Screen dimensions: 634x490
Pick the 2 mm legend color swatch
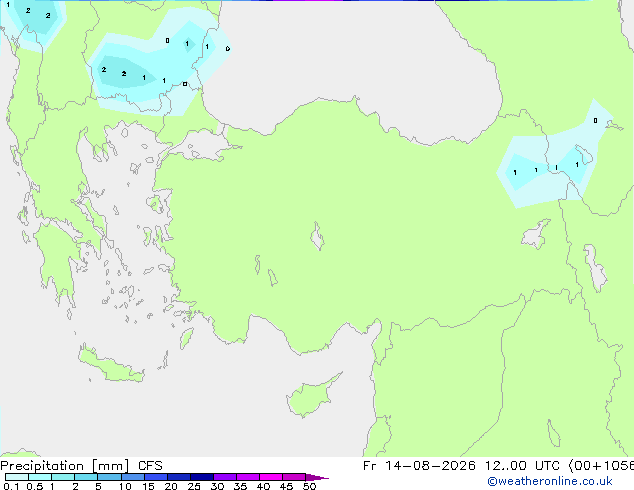click(x=86, y=477)
